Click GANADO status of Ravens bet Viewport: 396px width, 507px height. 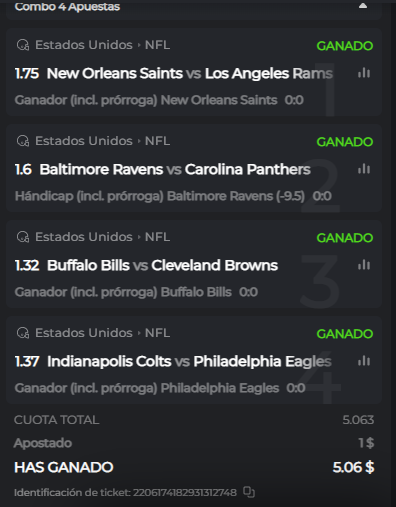point(345,142)
